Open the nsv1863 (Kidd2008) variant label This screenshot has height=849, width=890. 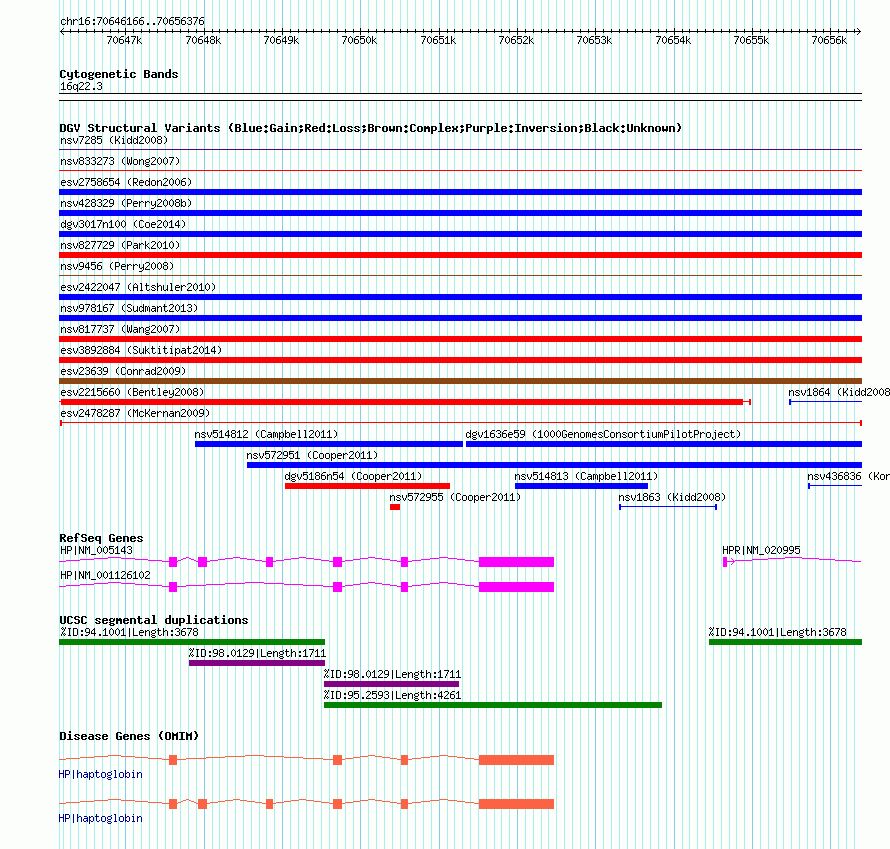coord(672,497)
